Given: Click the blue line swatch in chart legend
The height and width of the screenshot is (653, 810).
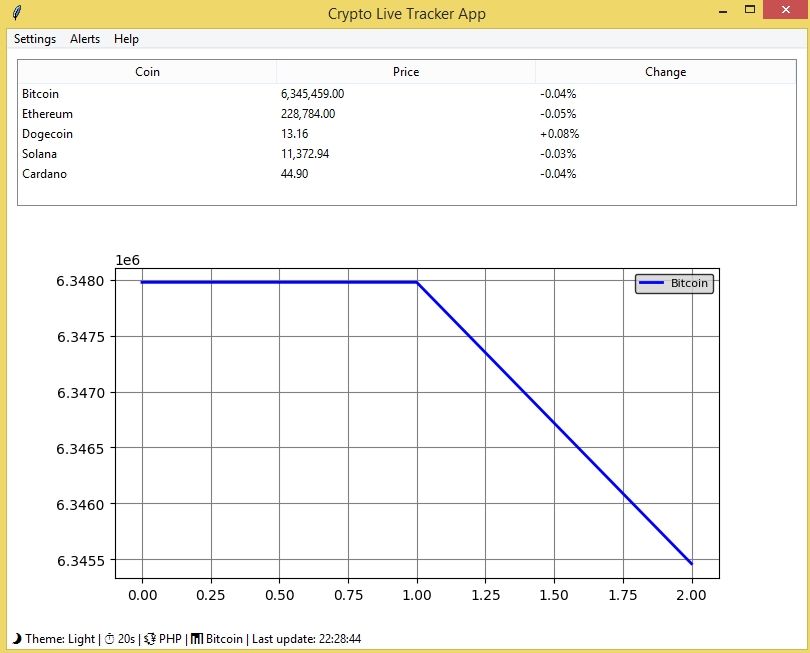Looking at the screenshot, I should click(x=651, y=283).
